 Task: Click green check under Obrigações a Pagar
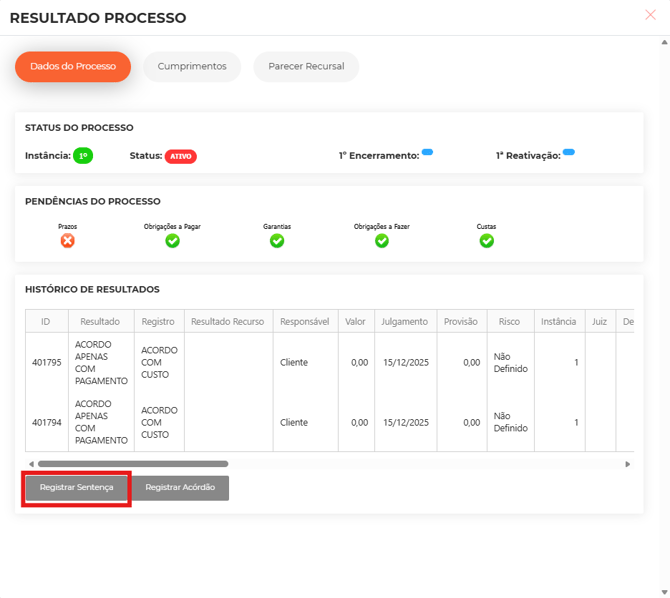172,241
